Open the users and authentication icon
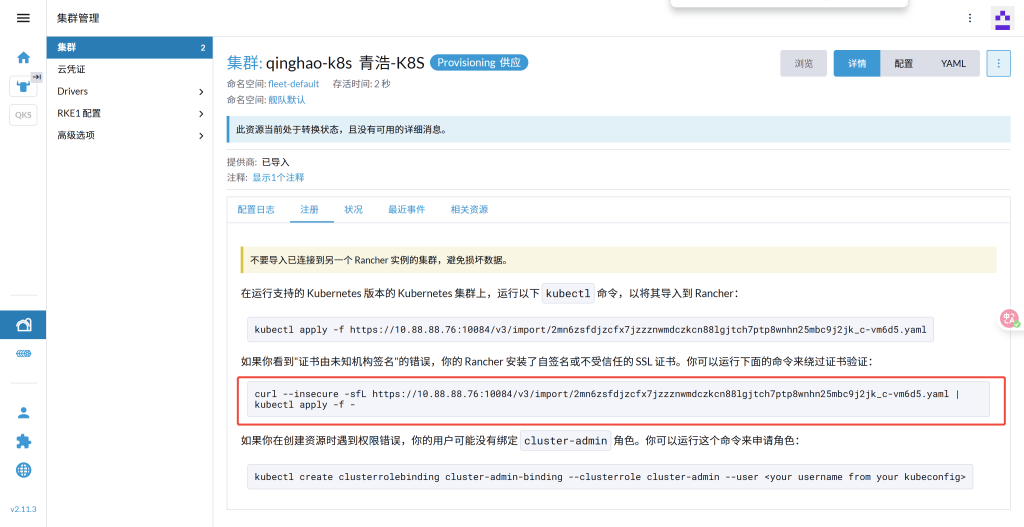Screen dimensions: 1024x527 tap(23, 412)
